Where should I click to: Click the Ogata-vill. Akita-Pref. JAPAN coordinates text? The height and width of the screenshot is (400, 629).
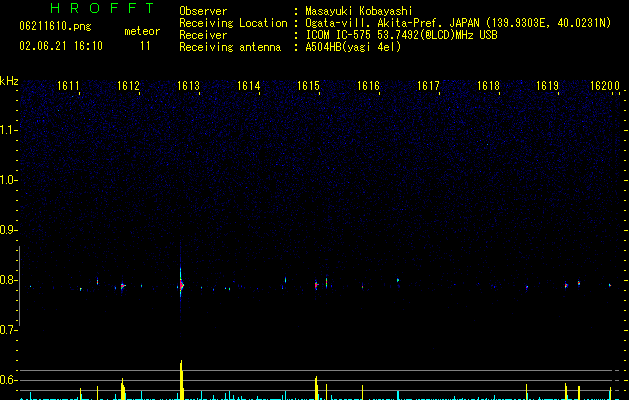click(458, 23)
